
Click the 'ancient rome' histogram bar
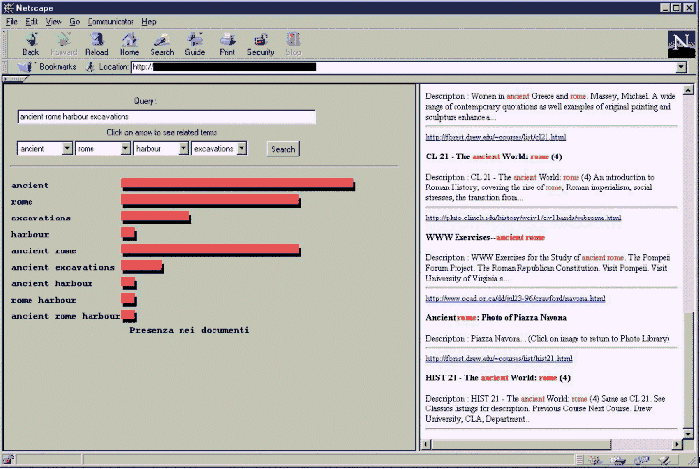[x=211, y=250]
